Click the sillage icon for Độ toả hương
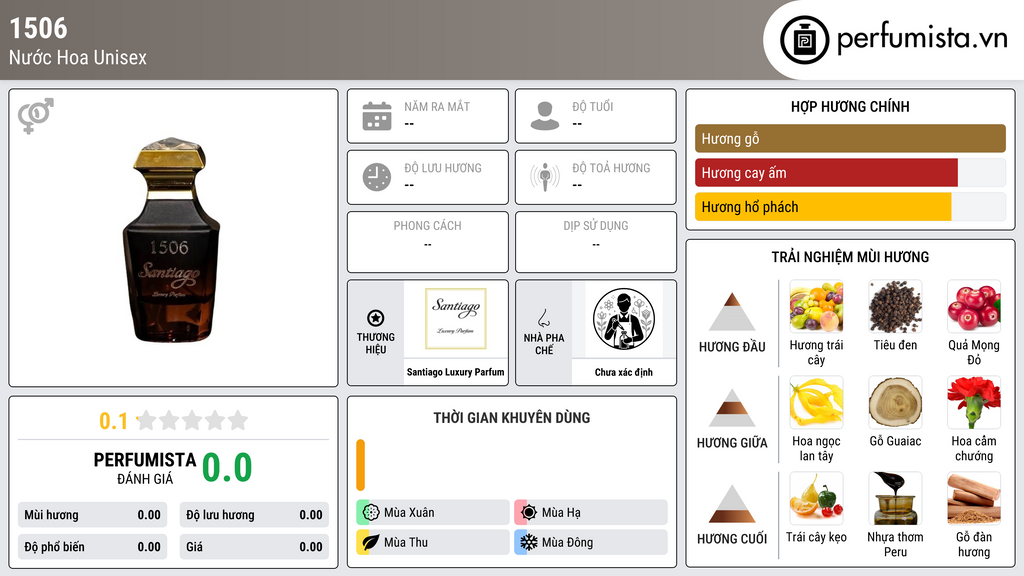The height and width of the screenshot is (576, 1024). pyautogui.click(x=545, y=177)
